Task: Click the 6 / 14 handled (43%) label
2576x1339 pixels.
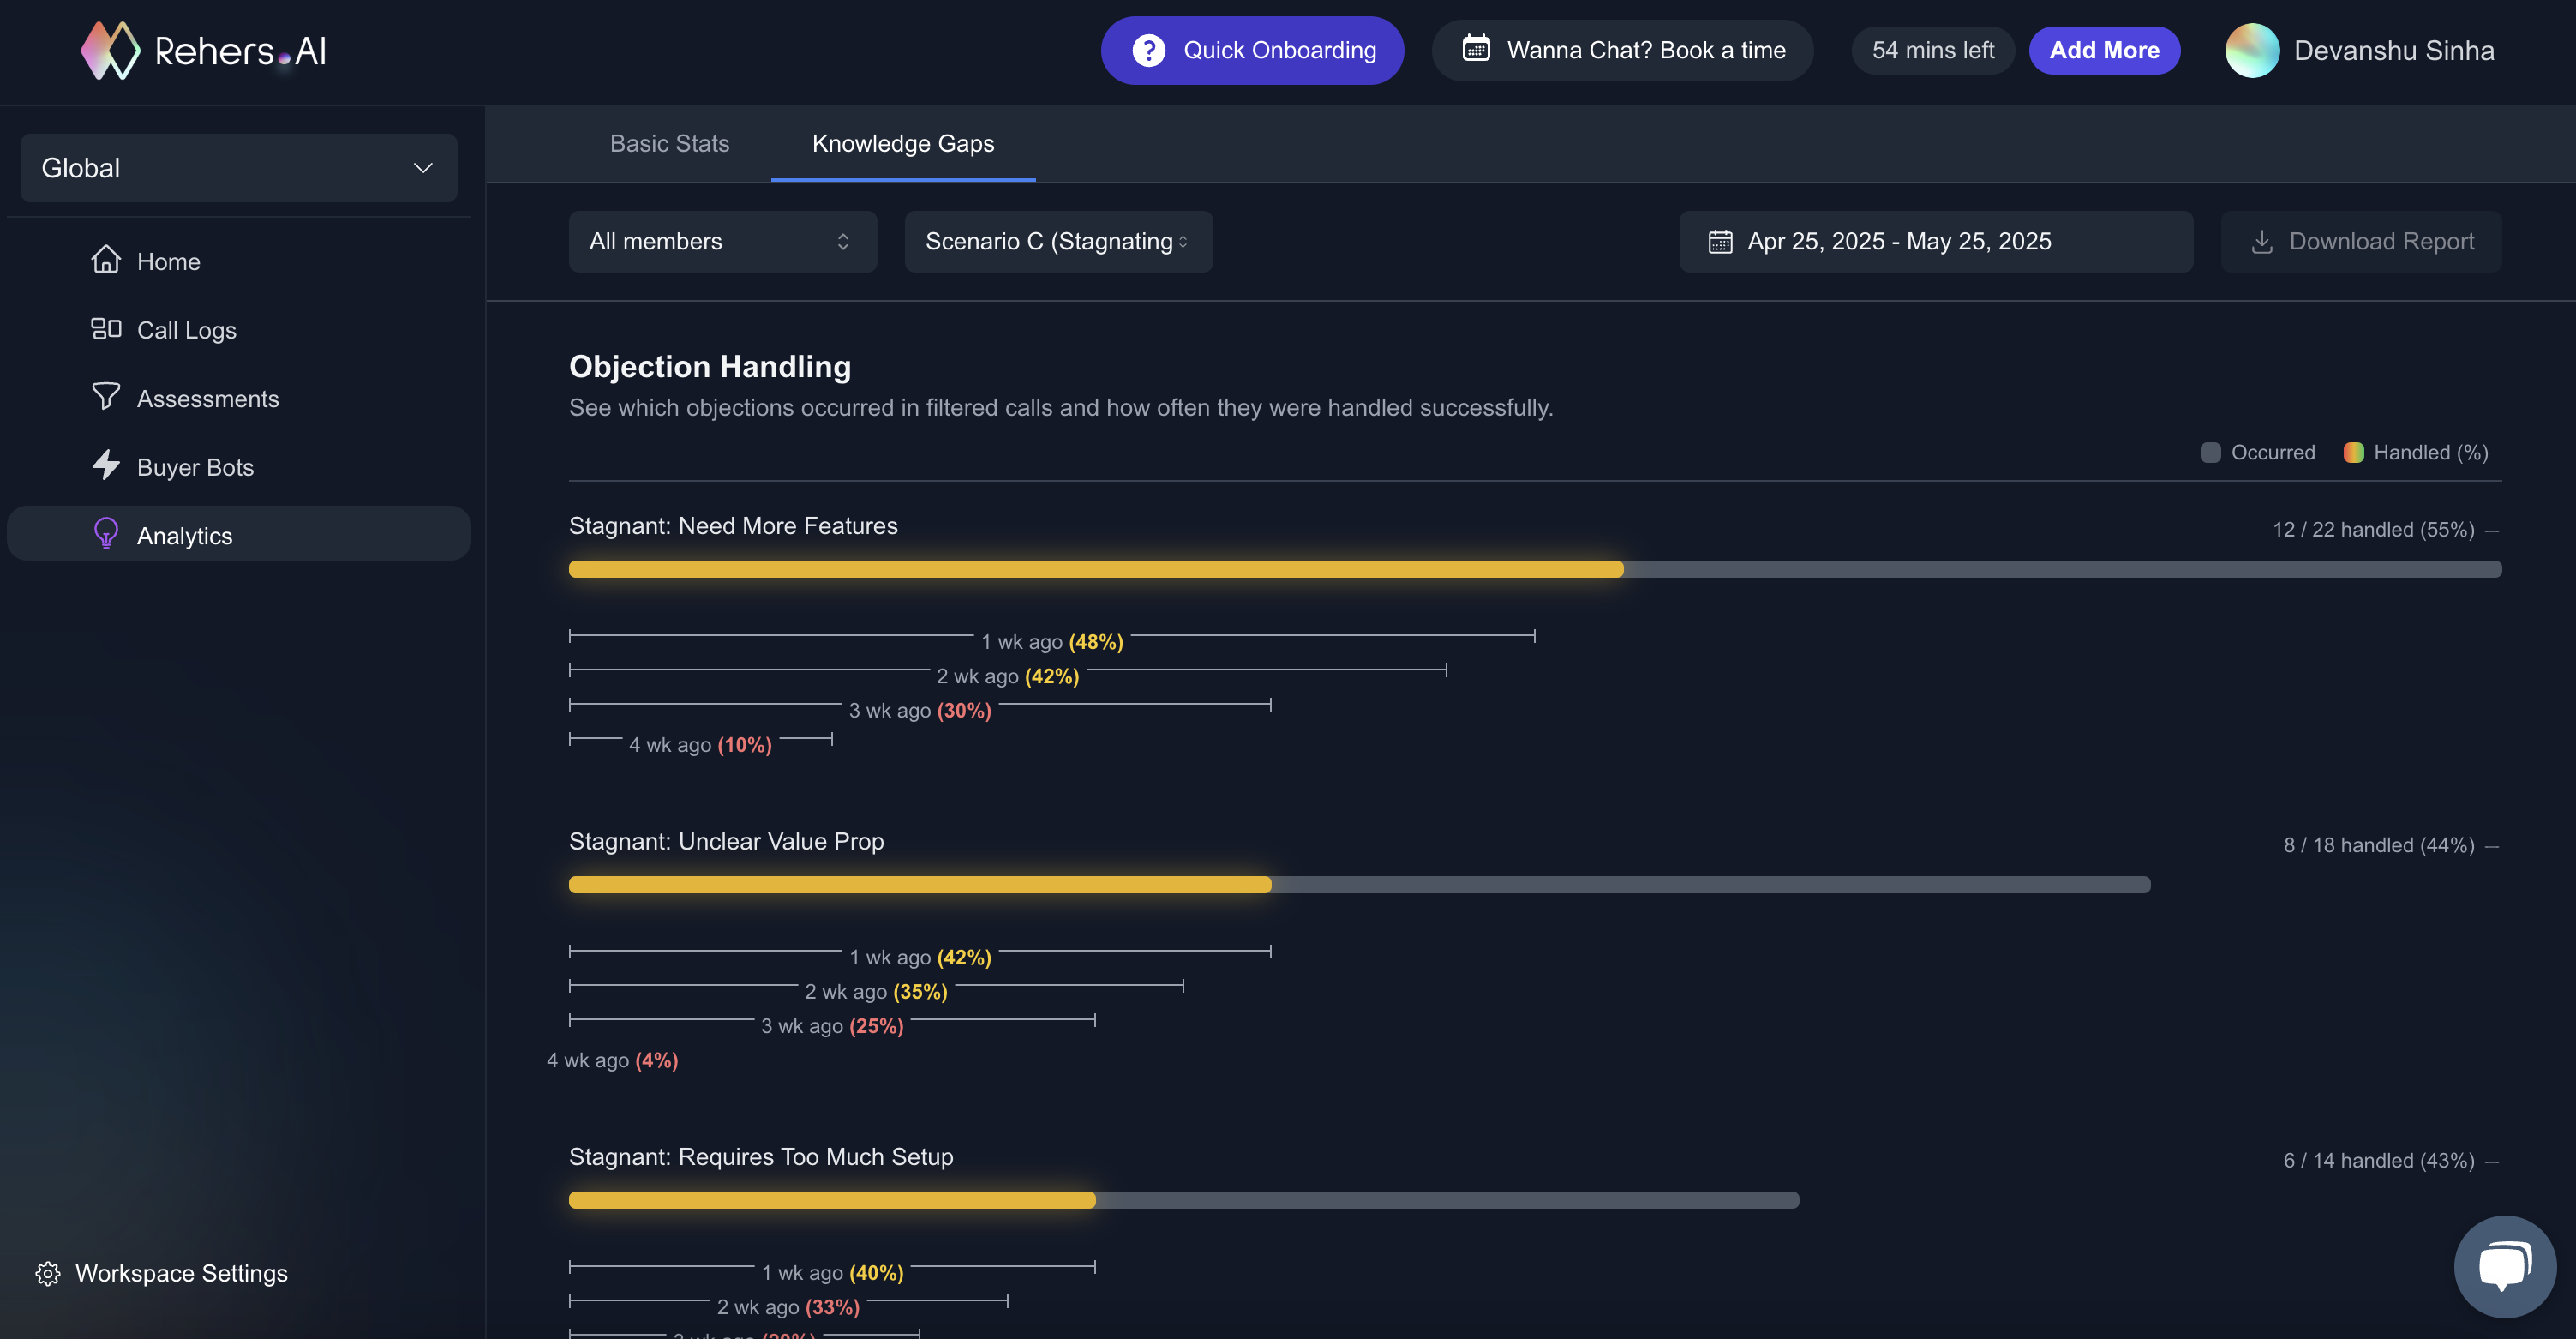Action: pos(2378,1161)
